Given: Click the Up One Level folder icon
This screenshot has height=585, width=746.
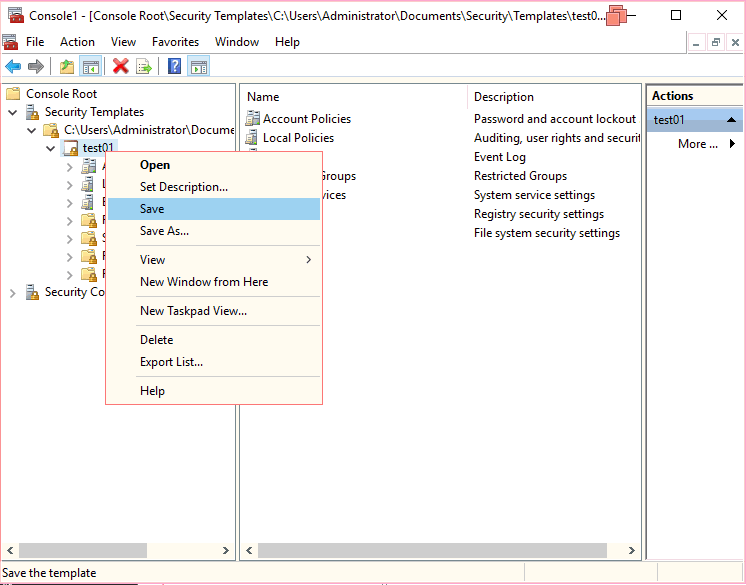Looking at the screenshot, I should tap(66, 66).
